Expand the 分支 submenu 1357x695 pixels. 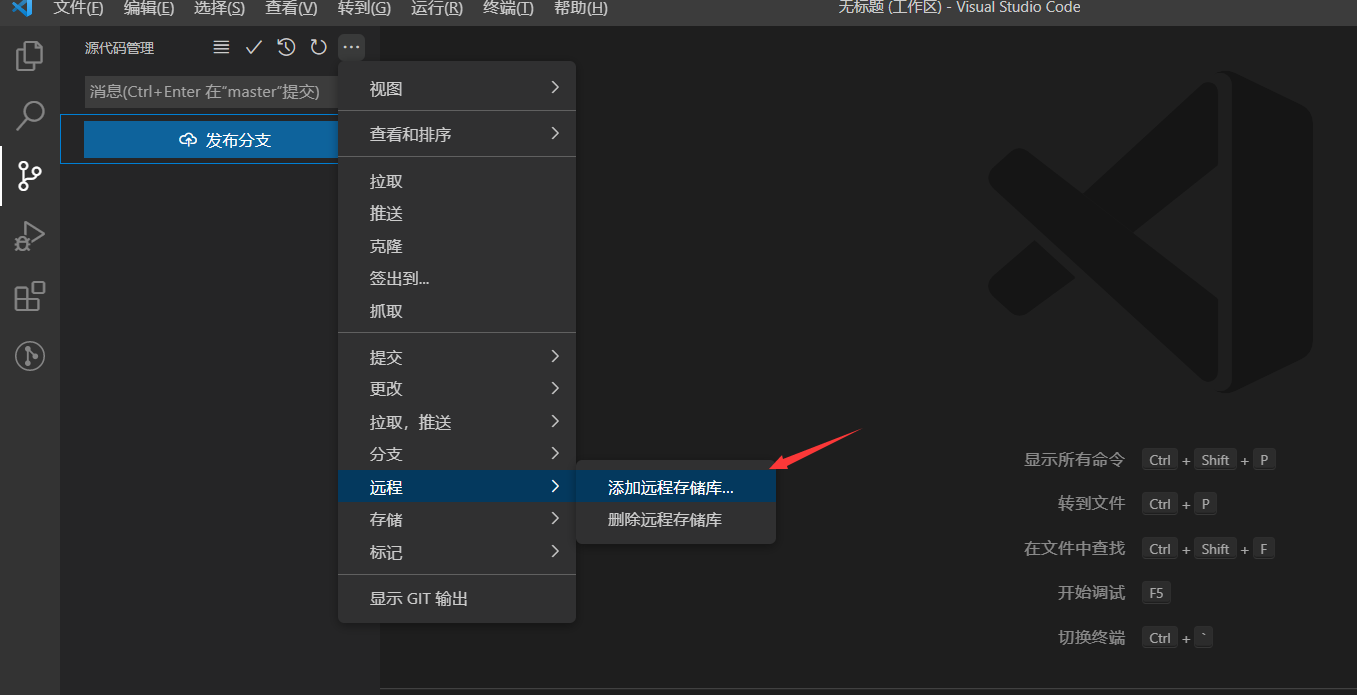(457, 454)
